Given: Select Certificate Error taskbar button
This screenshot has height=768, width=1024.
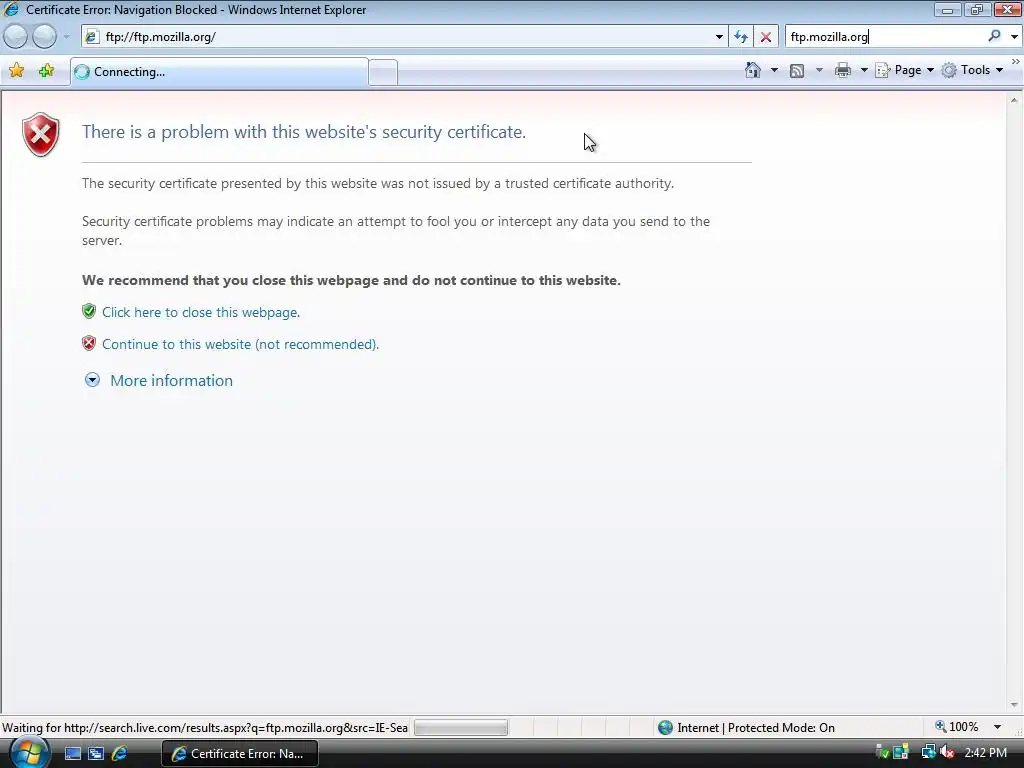Looking at the screenshot, I should (240, 754).
